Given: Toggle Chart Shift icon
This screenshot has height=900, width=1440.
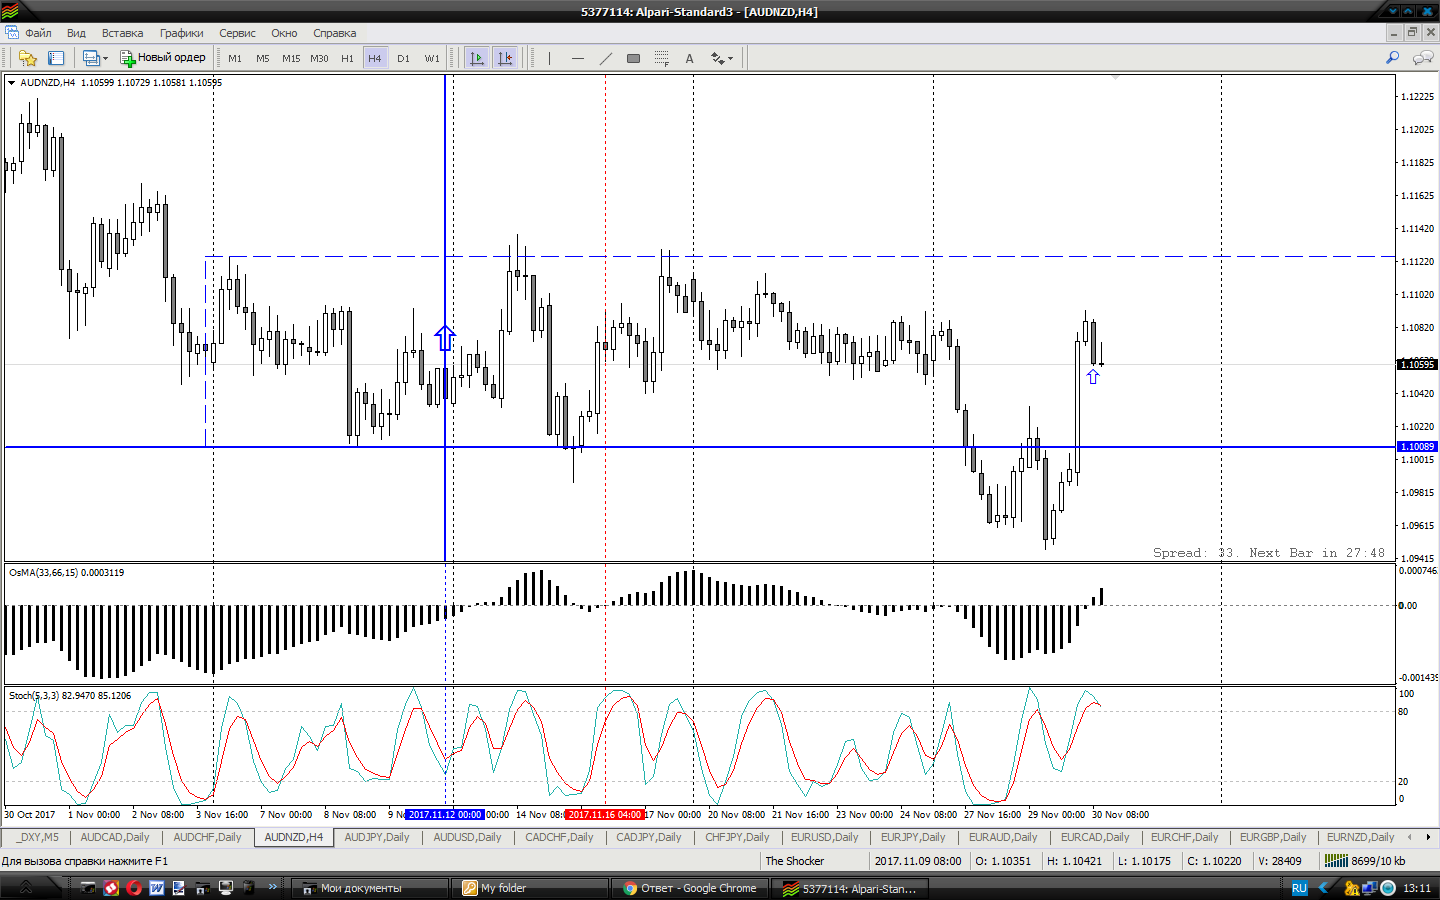Looking at the screenshot, I should (x=505, y=58).
